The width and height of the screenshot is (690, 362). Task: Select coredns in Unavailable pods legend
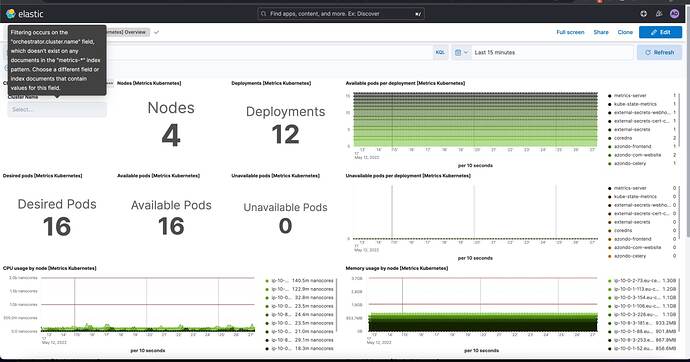623,230
